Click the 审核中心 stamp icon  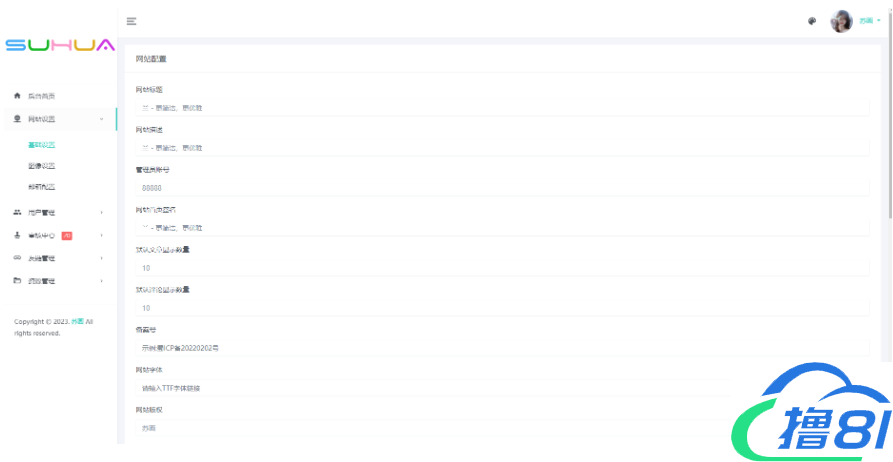coord(17,236)
